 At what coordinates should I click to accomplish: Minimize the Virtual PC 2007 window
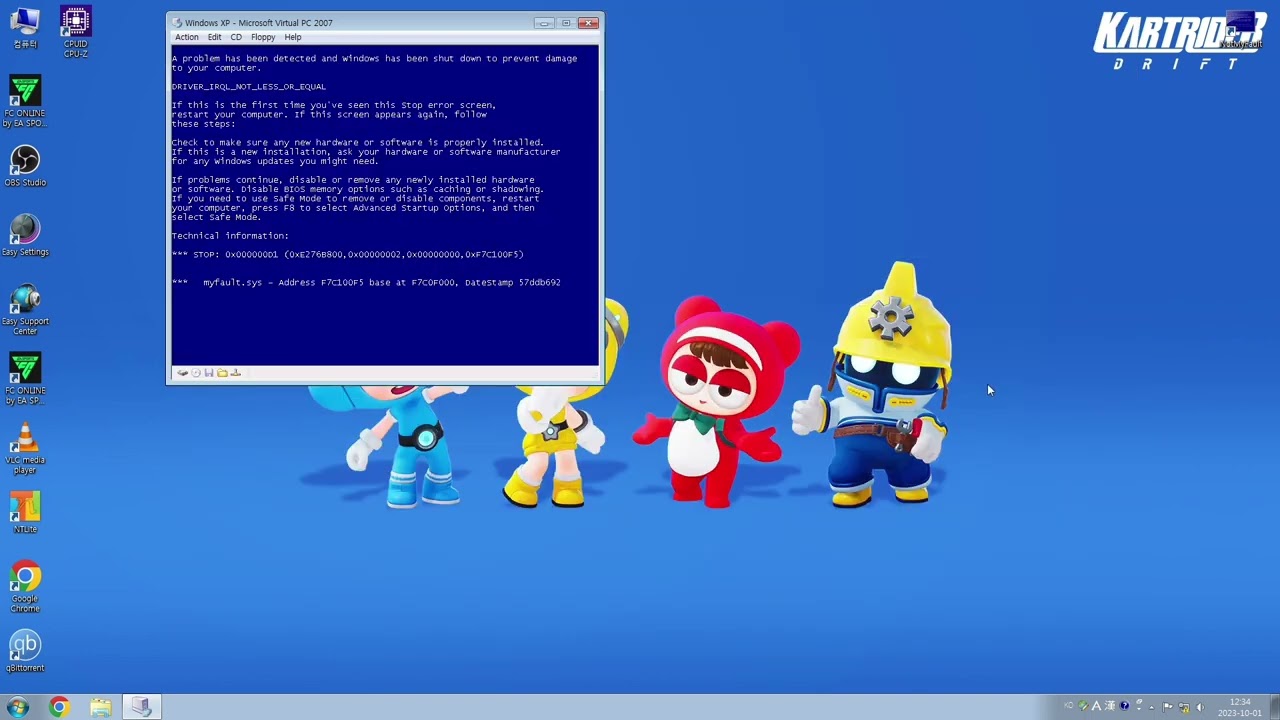(544, 22)
